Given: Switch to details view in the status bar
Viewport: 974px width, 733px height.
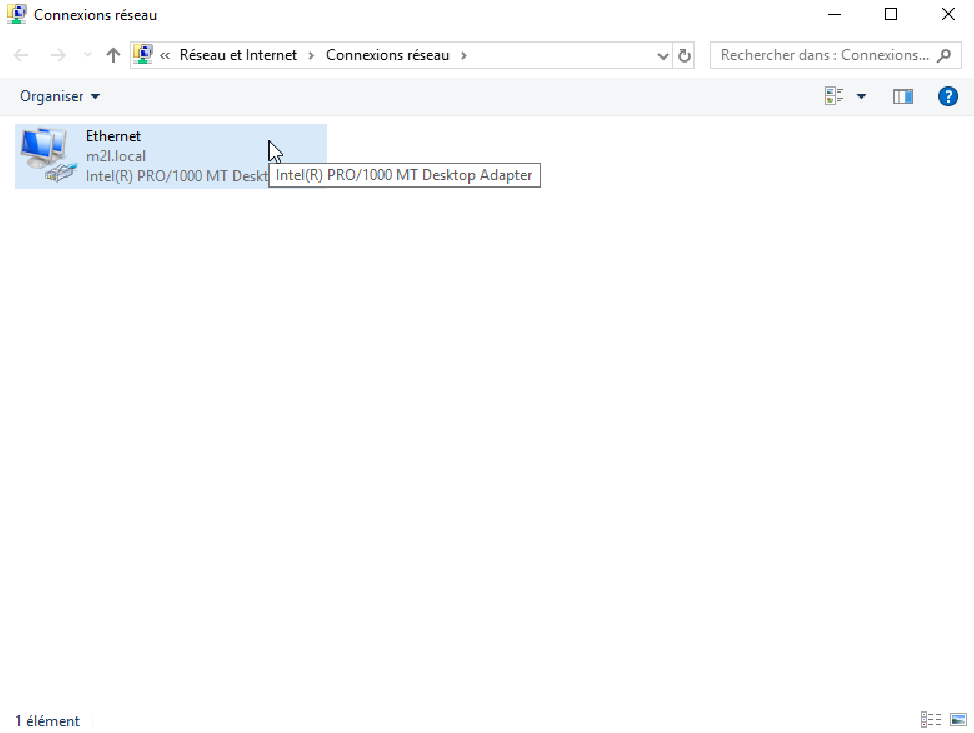Looking at the screenshot, I should pos(930,719).
